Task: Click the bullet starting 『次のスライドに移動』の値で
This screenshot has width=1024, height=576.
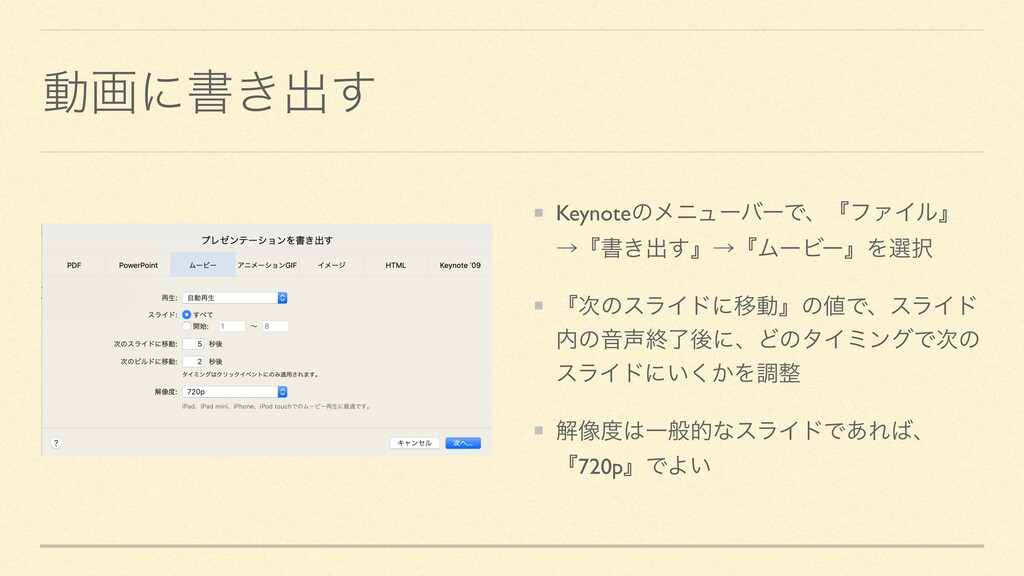Action: click(x=768, y=339)
